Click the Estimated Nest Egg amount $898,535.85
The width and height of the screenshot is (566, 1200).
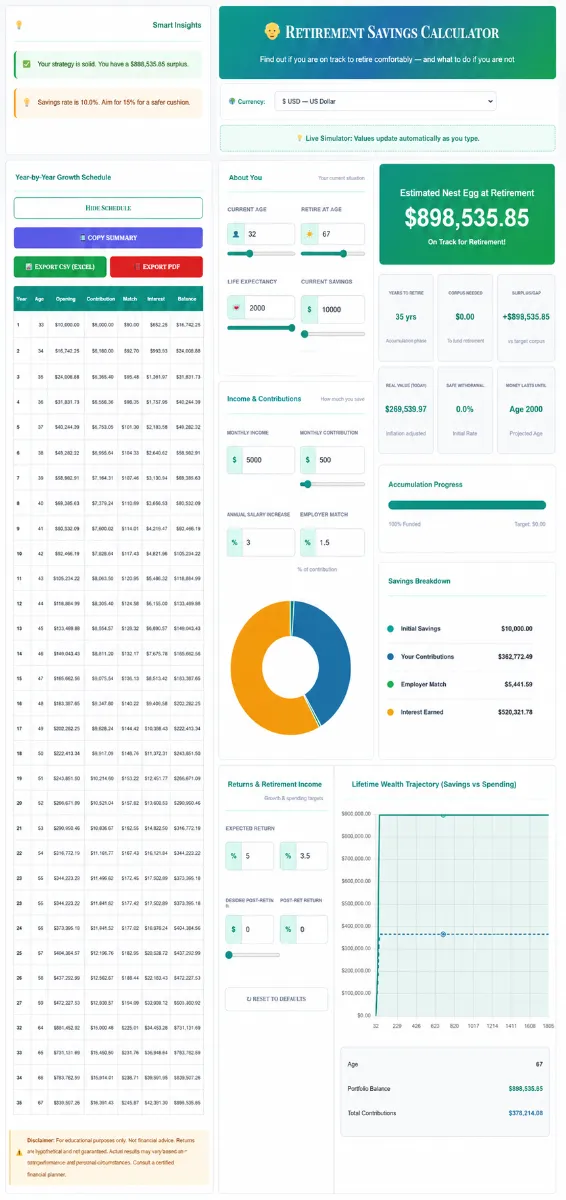coord(467,216)
